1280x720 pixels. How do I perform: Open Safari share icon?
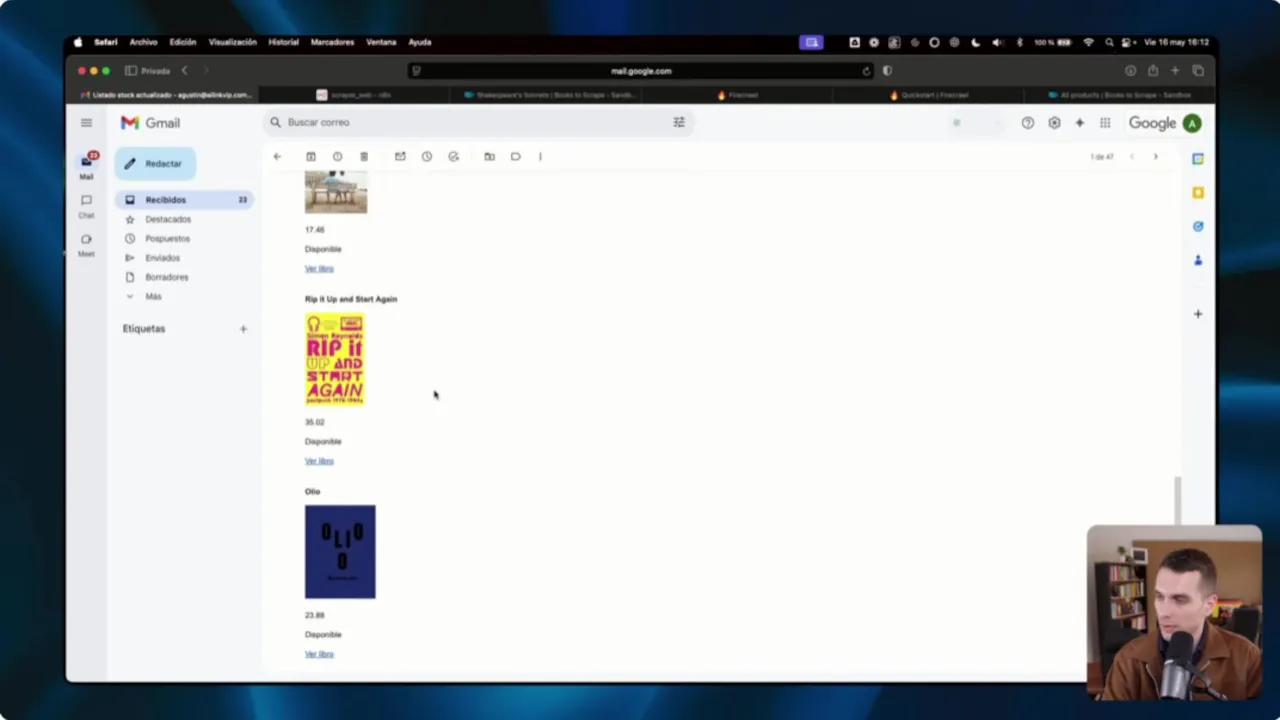[1153, 71]
